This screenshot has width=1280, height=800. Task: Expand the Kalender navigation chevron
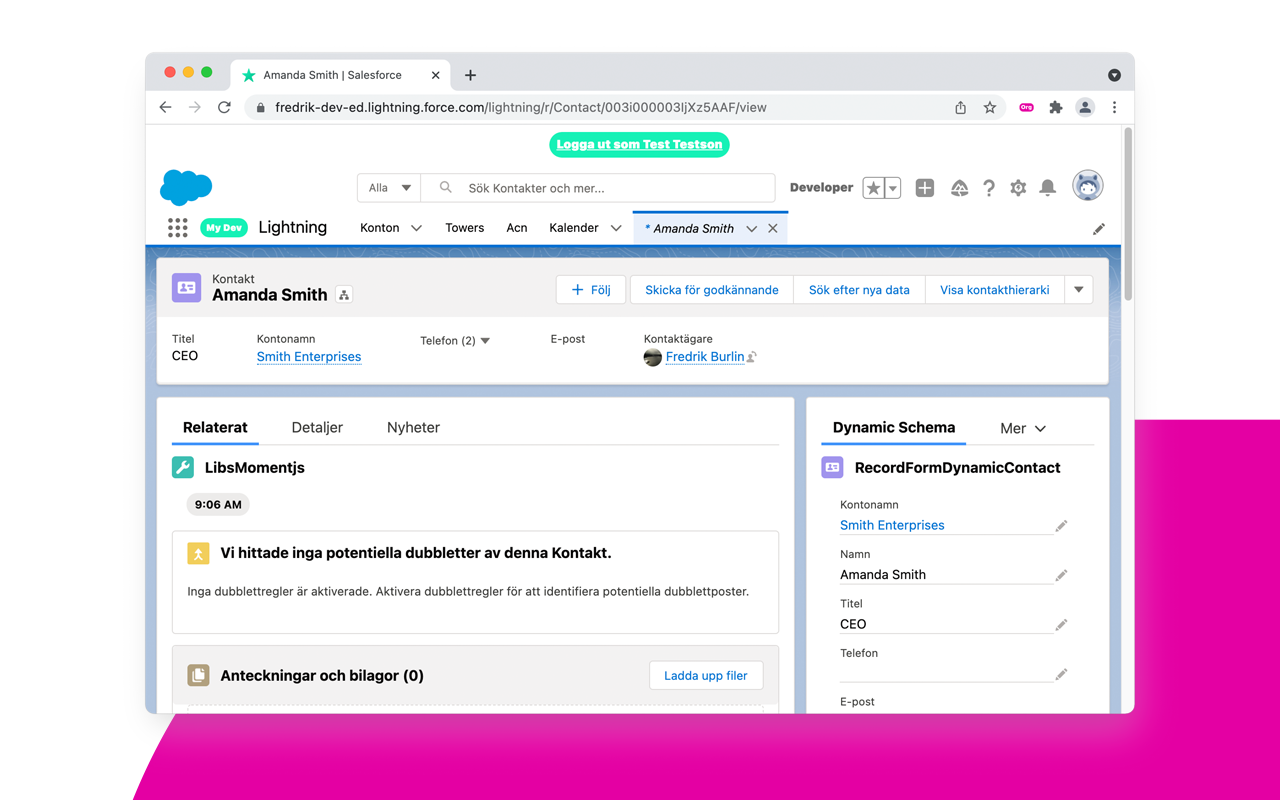616,229
